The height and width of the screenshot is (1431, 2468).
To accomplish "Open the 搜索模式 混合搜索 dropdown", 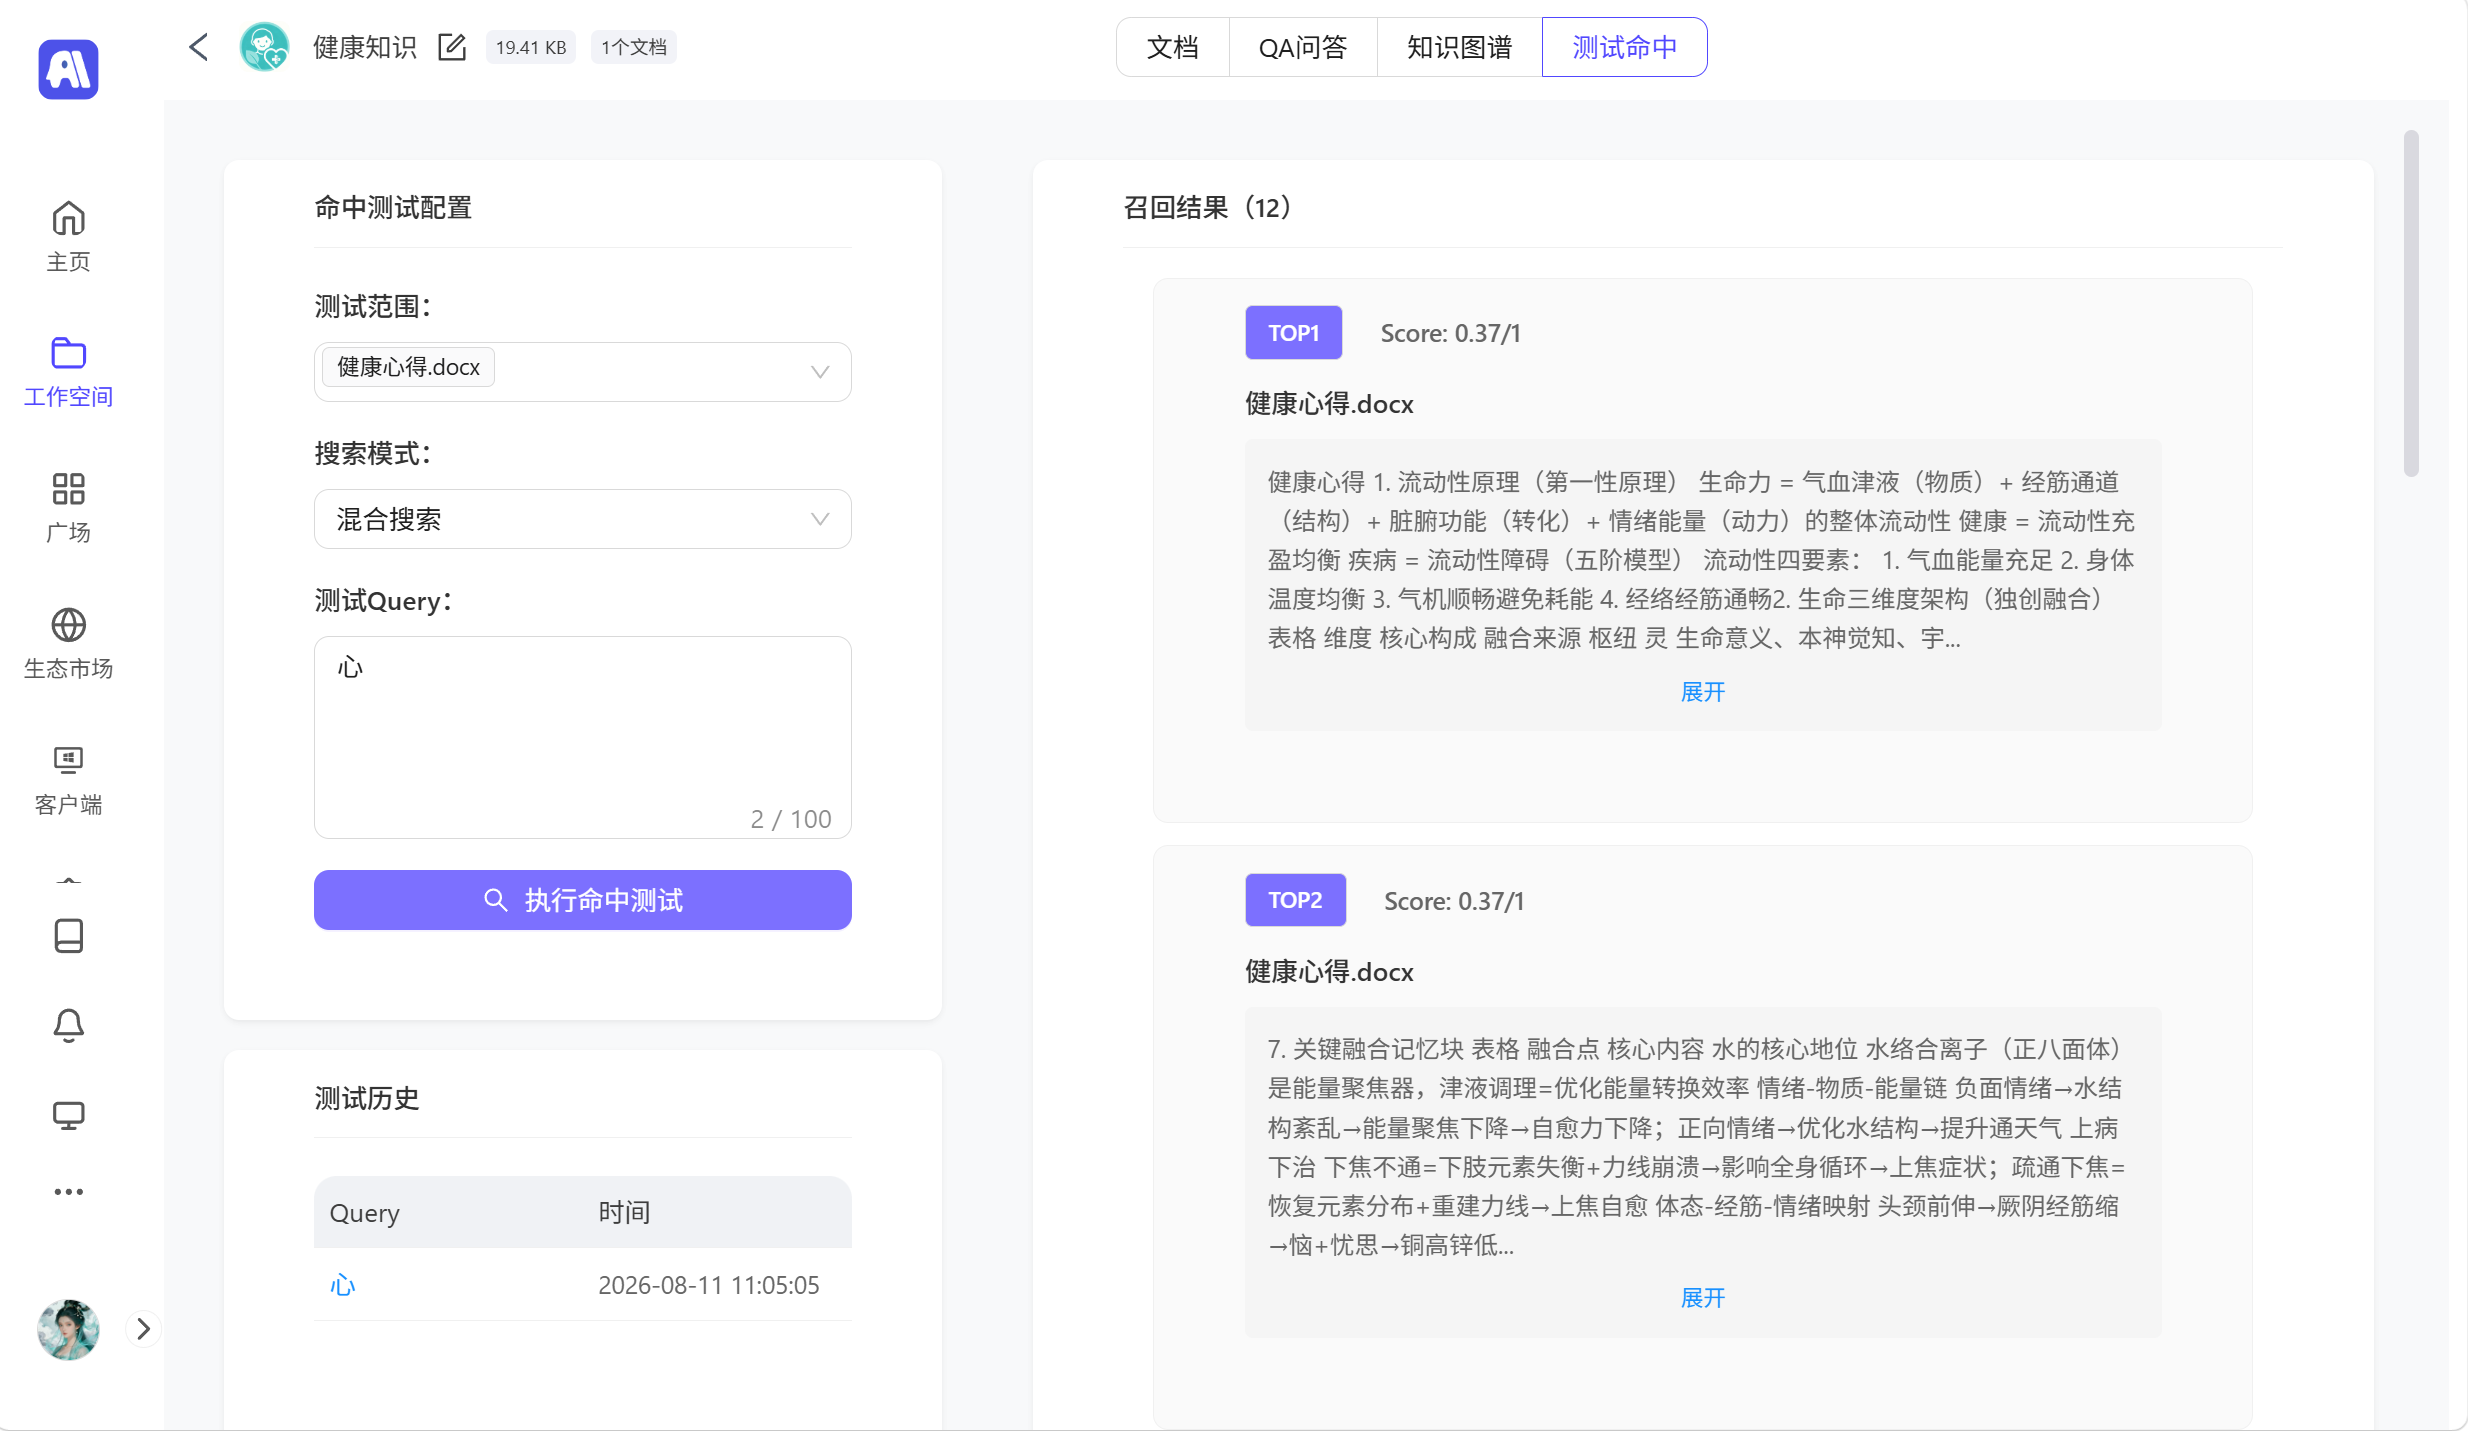I will pyautogui.click(x=583, y=519).
